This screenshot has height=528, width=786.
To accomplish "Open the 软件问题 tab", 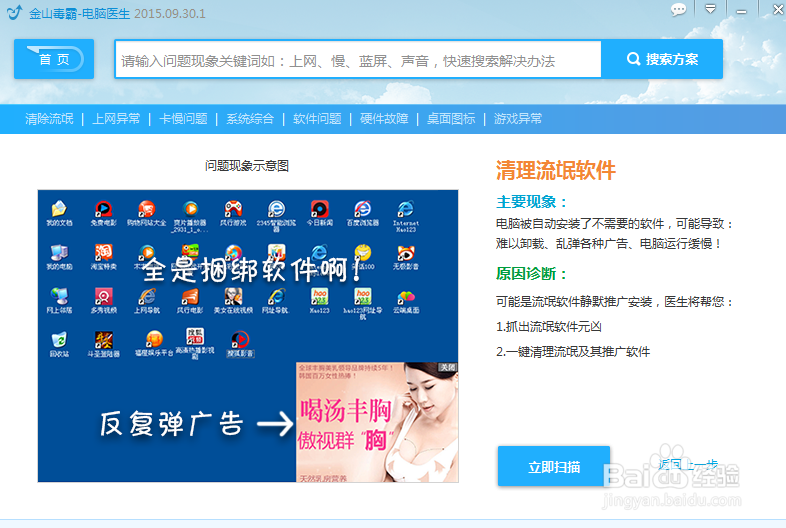I will [317, 119].
